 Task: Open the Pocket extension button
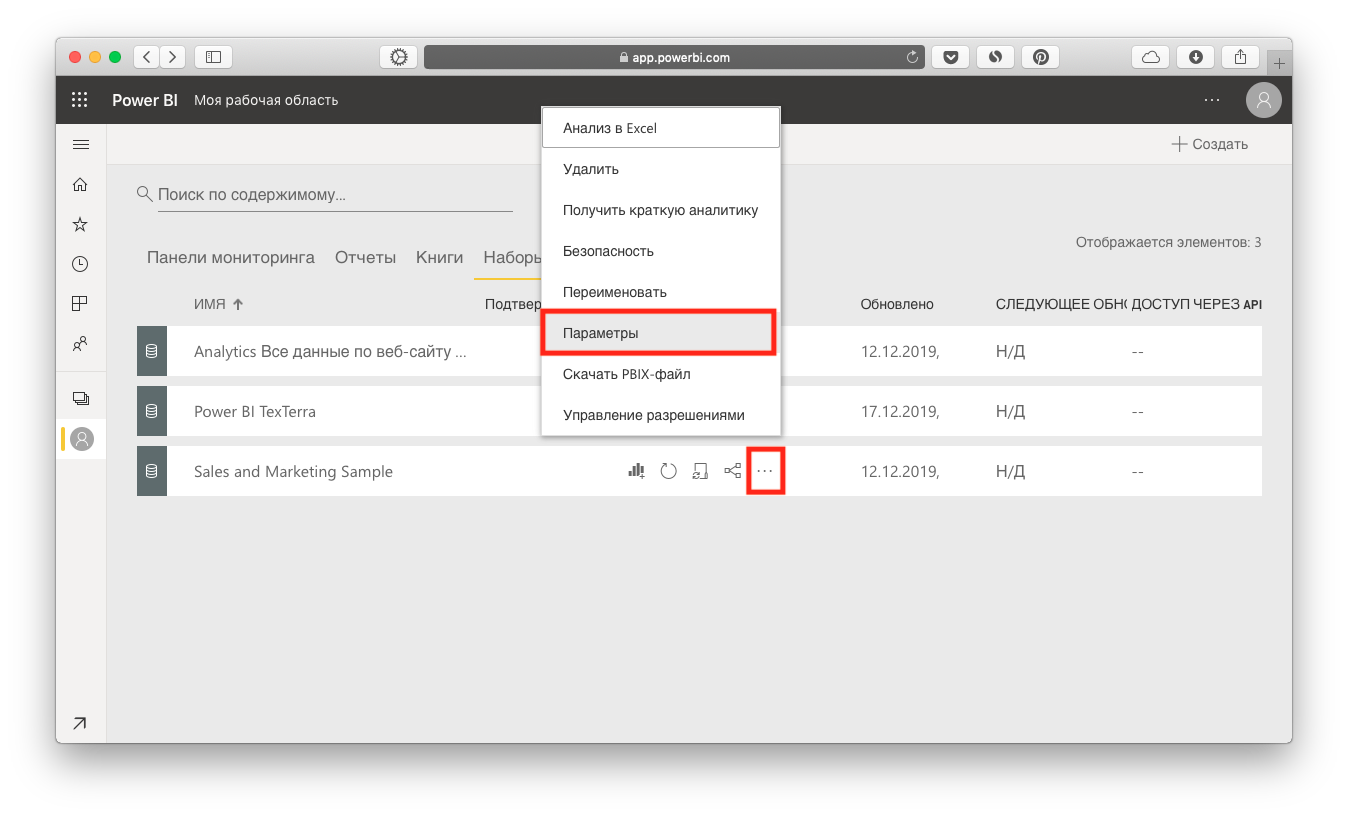[x=950, y=57]
